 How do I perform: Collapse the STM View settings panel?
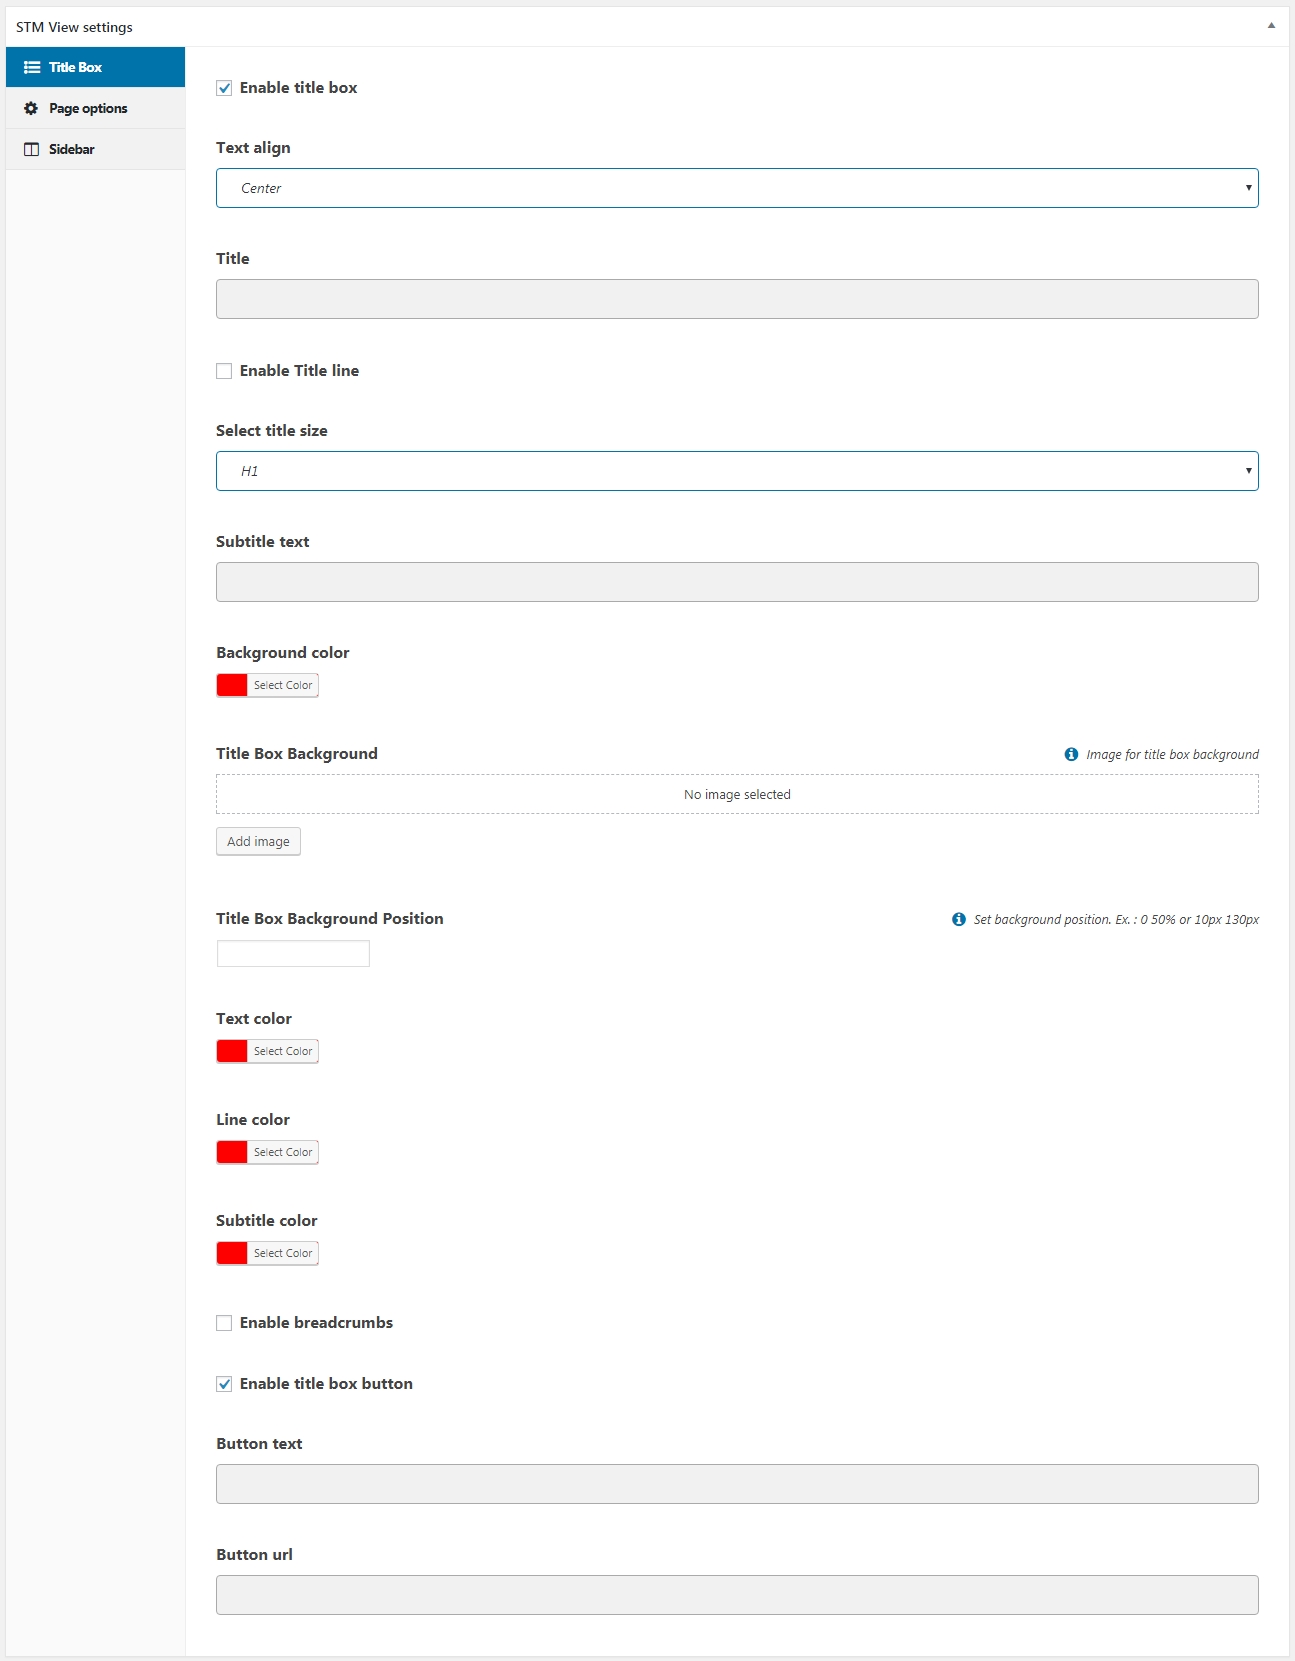tap(1271, 26)
